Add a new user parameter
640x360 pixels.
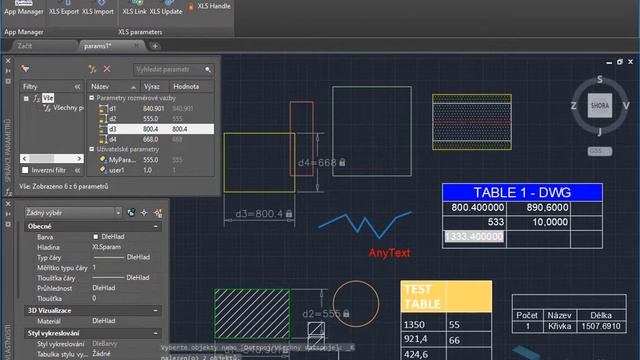point(92,69)
